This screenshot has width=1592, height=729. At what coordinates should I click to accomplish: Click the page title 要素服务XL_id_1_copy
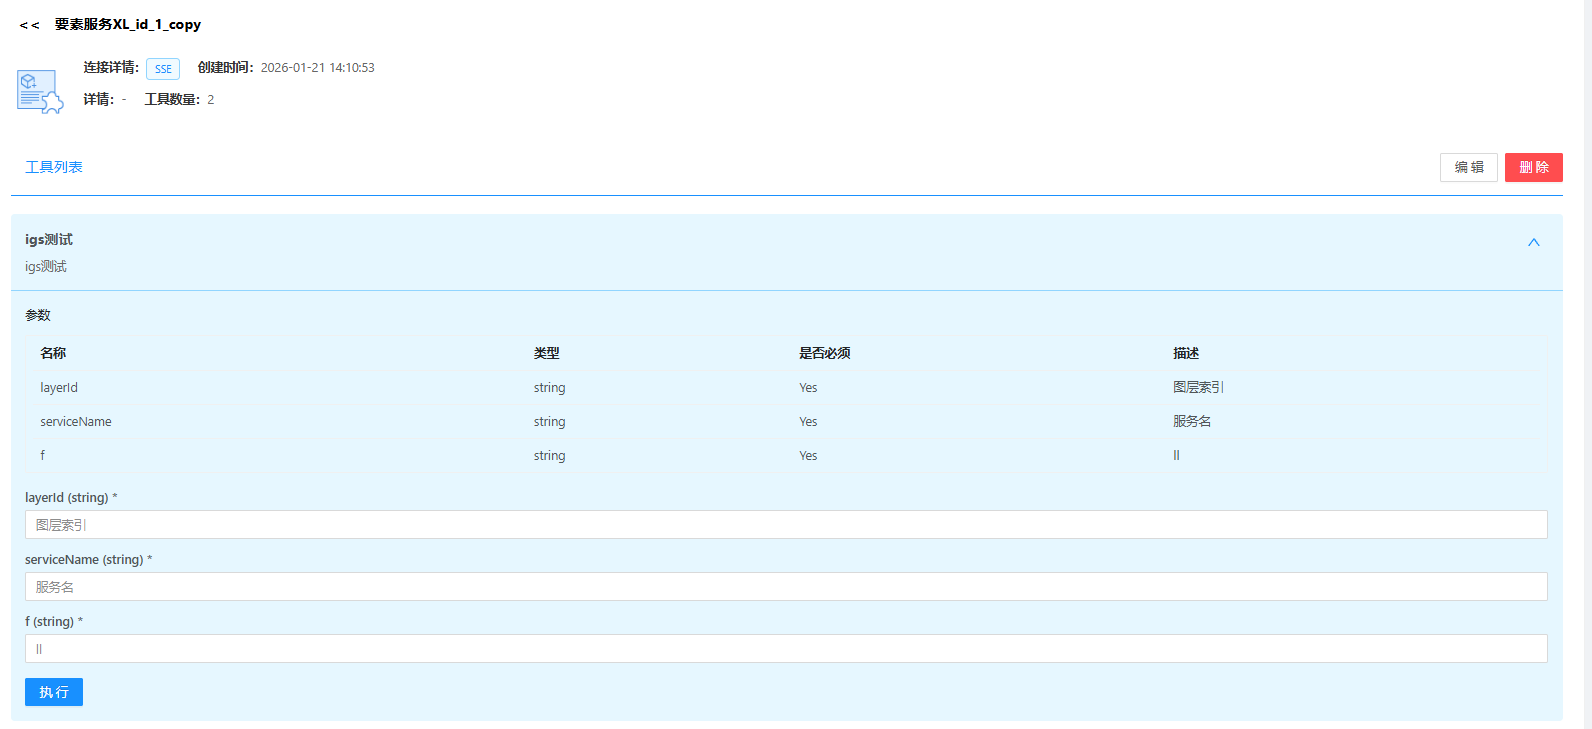[128, 25]
